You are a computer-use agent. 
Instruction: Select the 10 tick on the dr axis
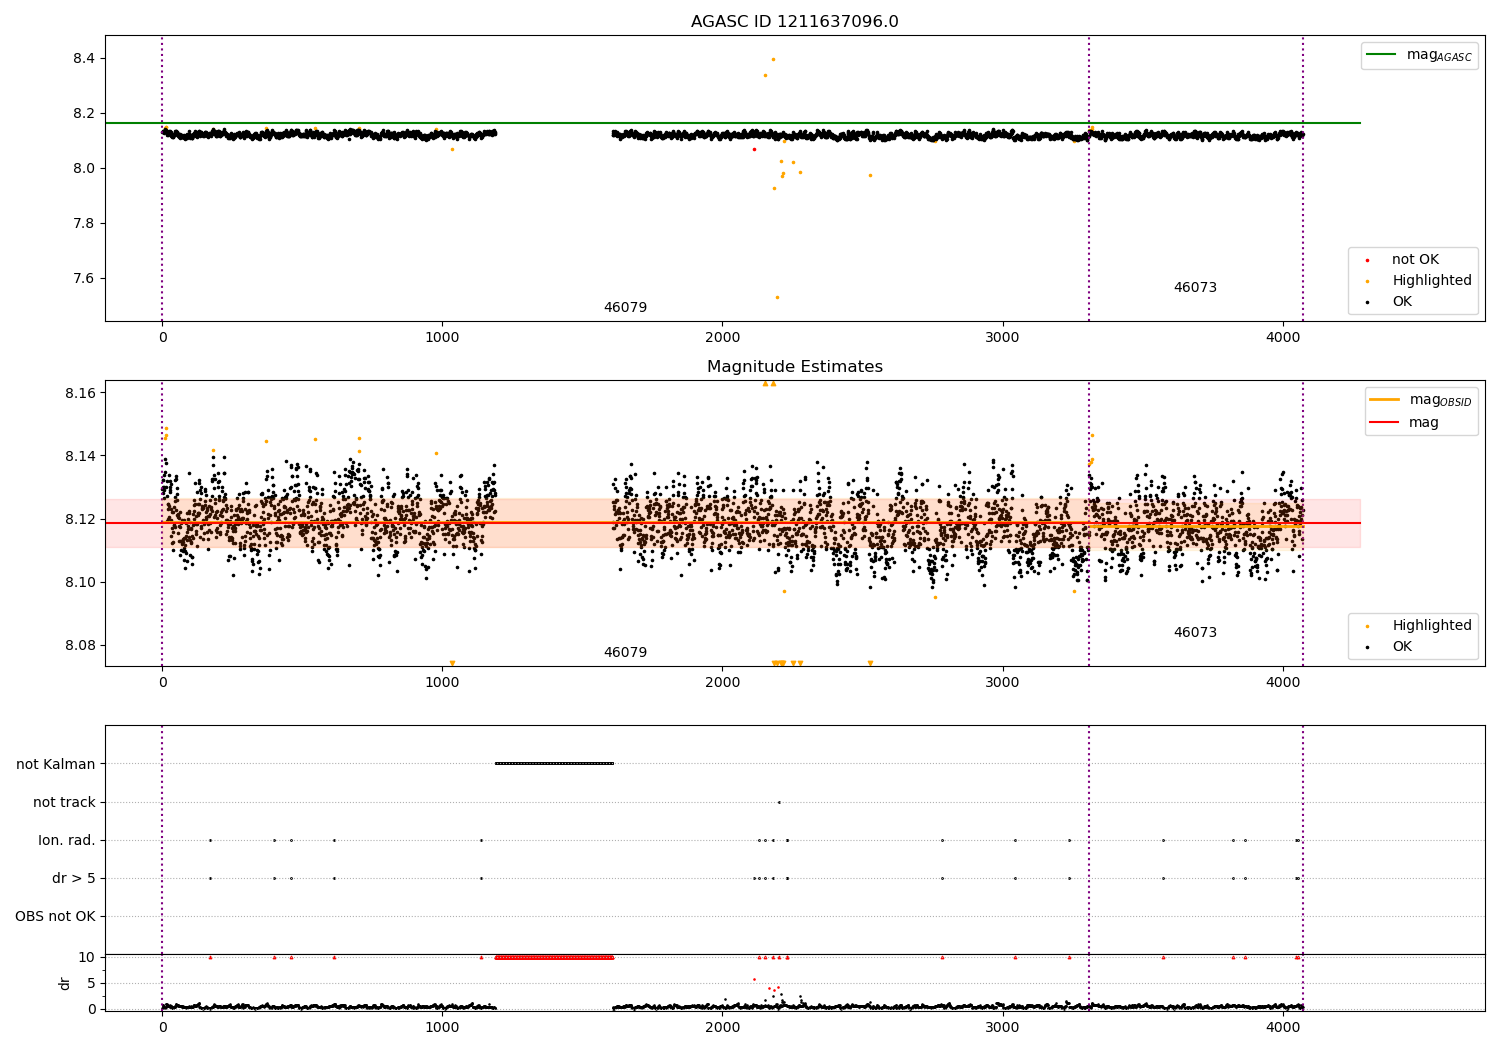87,957
